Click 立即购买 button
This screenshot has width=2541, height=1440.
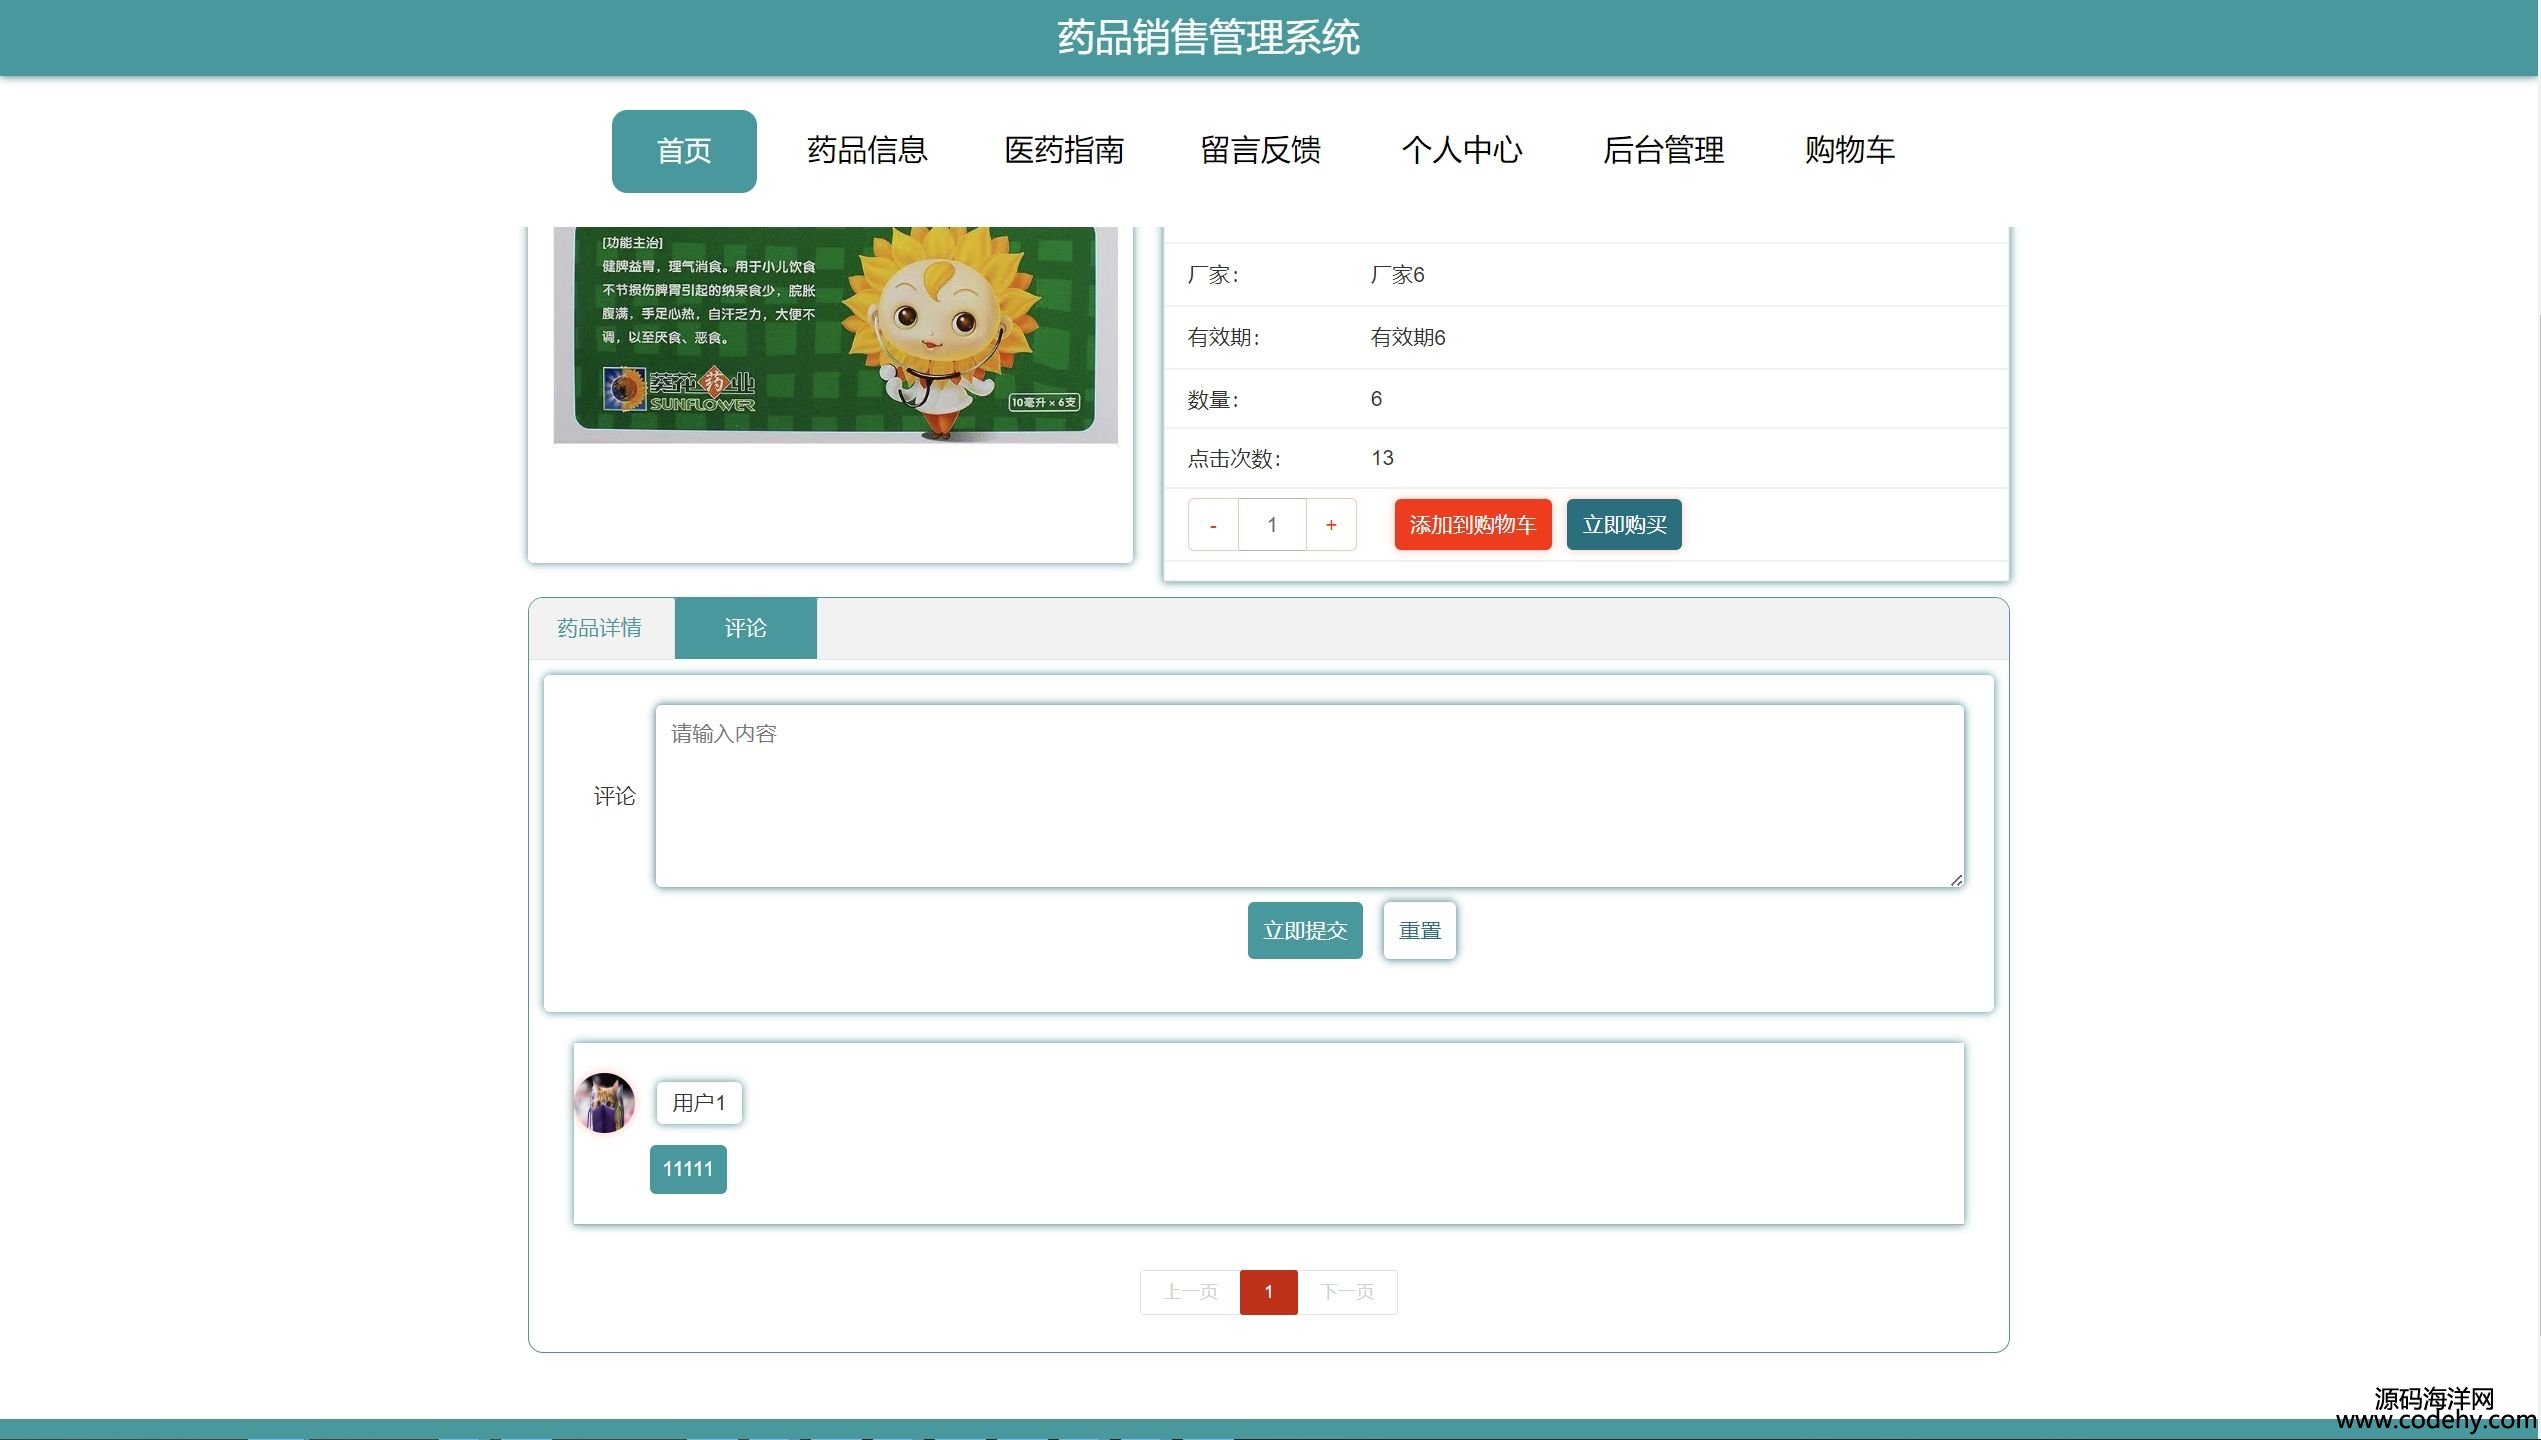point(1624,525)
